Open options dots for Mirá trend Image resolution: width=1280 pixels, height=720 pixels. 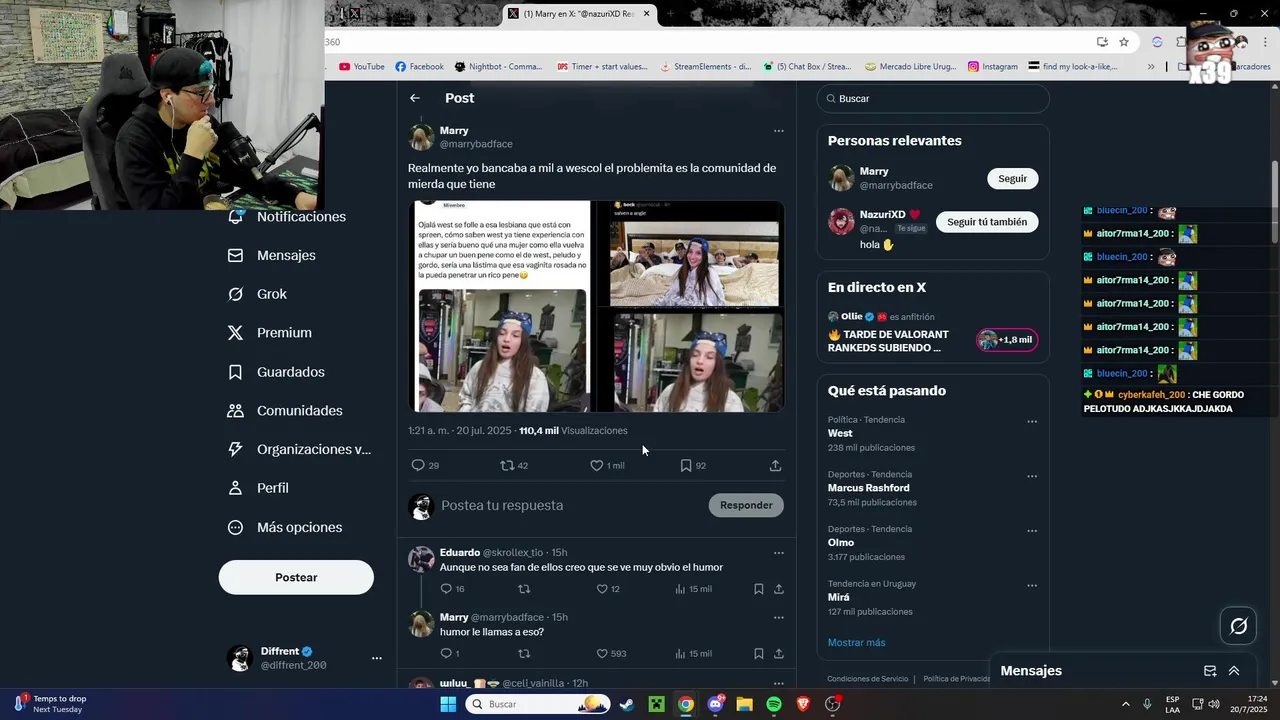(1031, 586)
